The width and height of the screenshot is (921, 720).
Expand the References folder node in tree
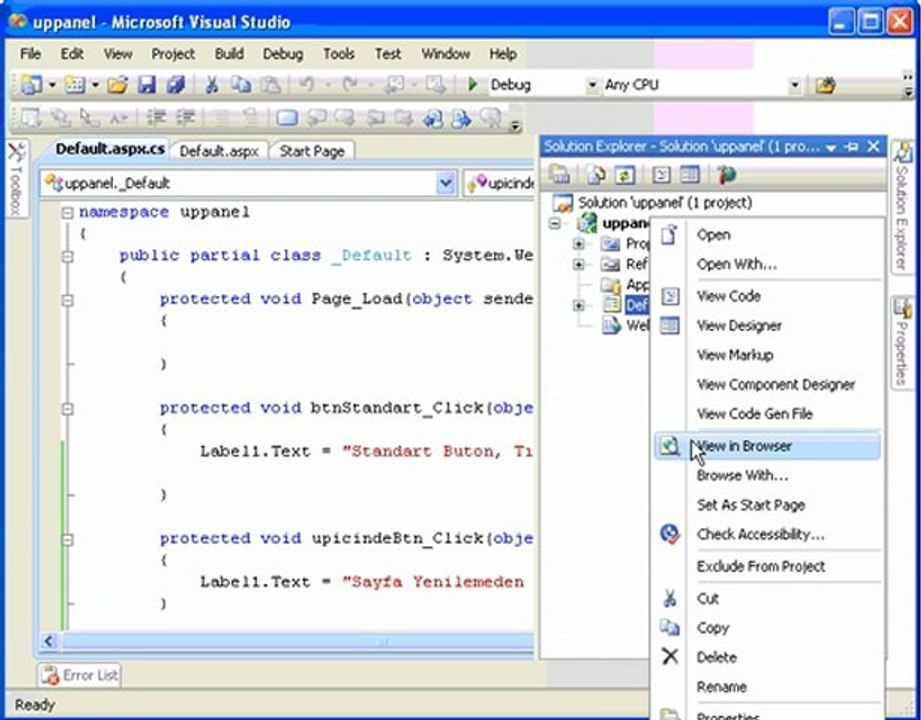[x=579, y=265]
